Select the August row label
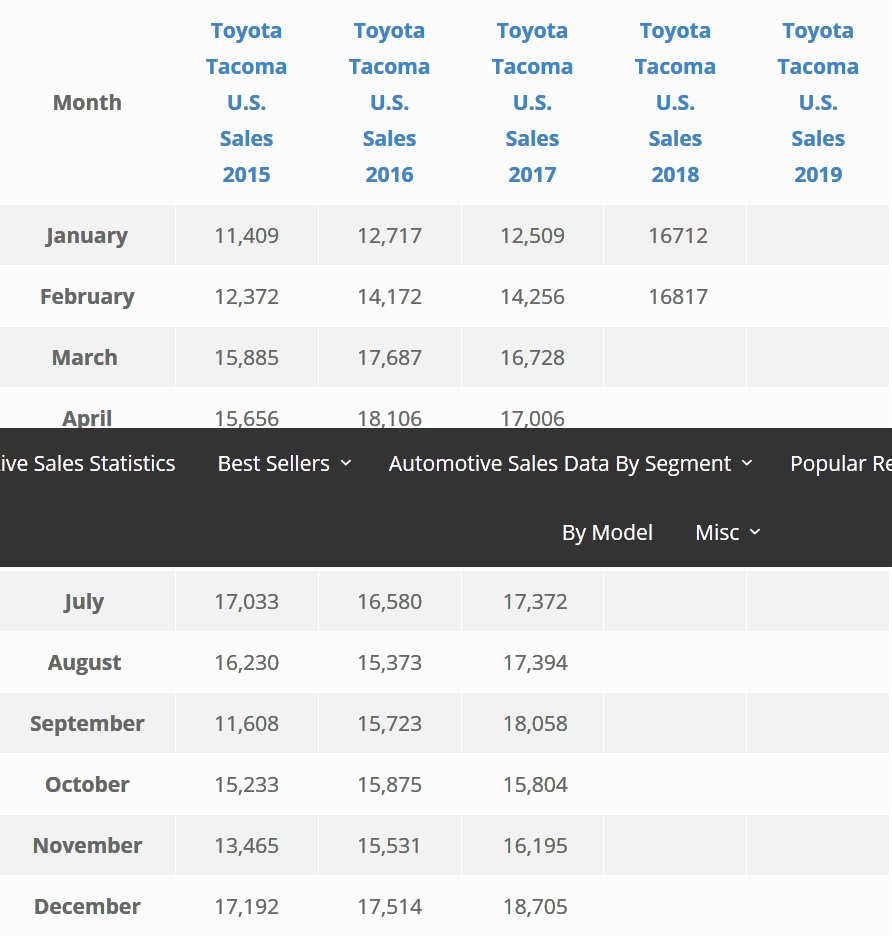The height and width of the screenshot is (938, 892). click(x=84, y=663)
